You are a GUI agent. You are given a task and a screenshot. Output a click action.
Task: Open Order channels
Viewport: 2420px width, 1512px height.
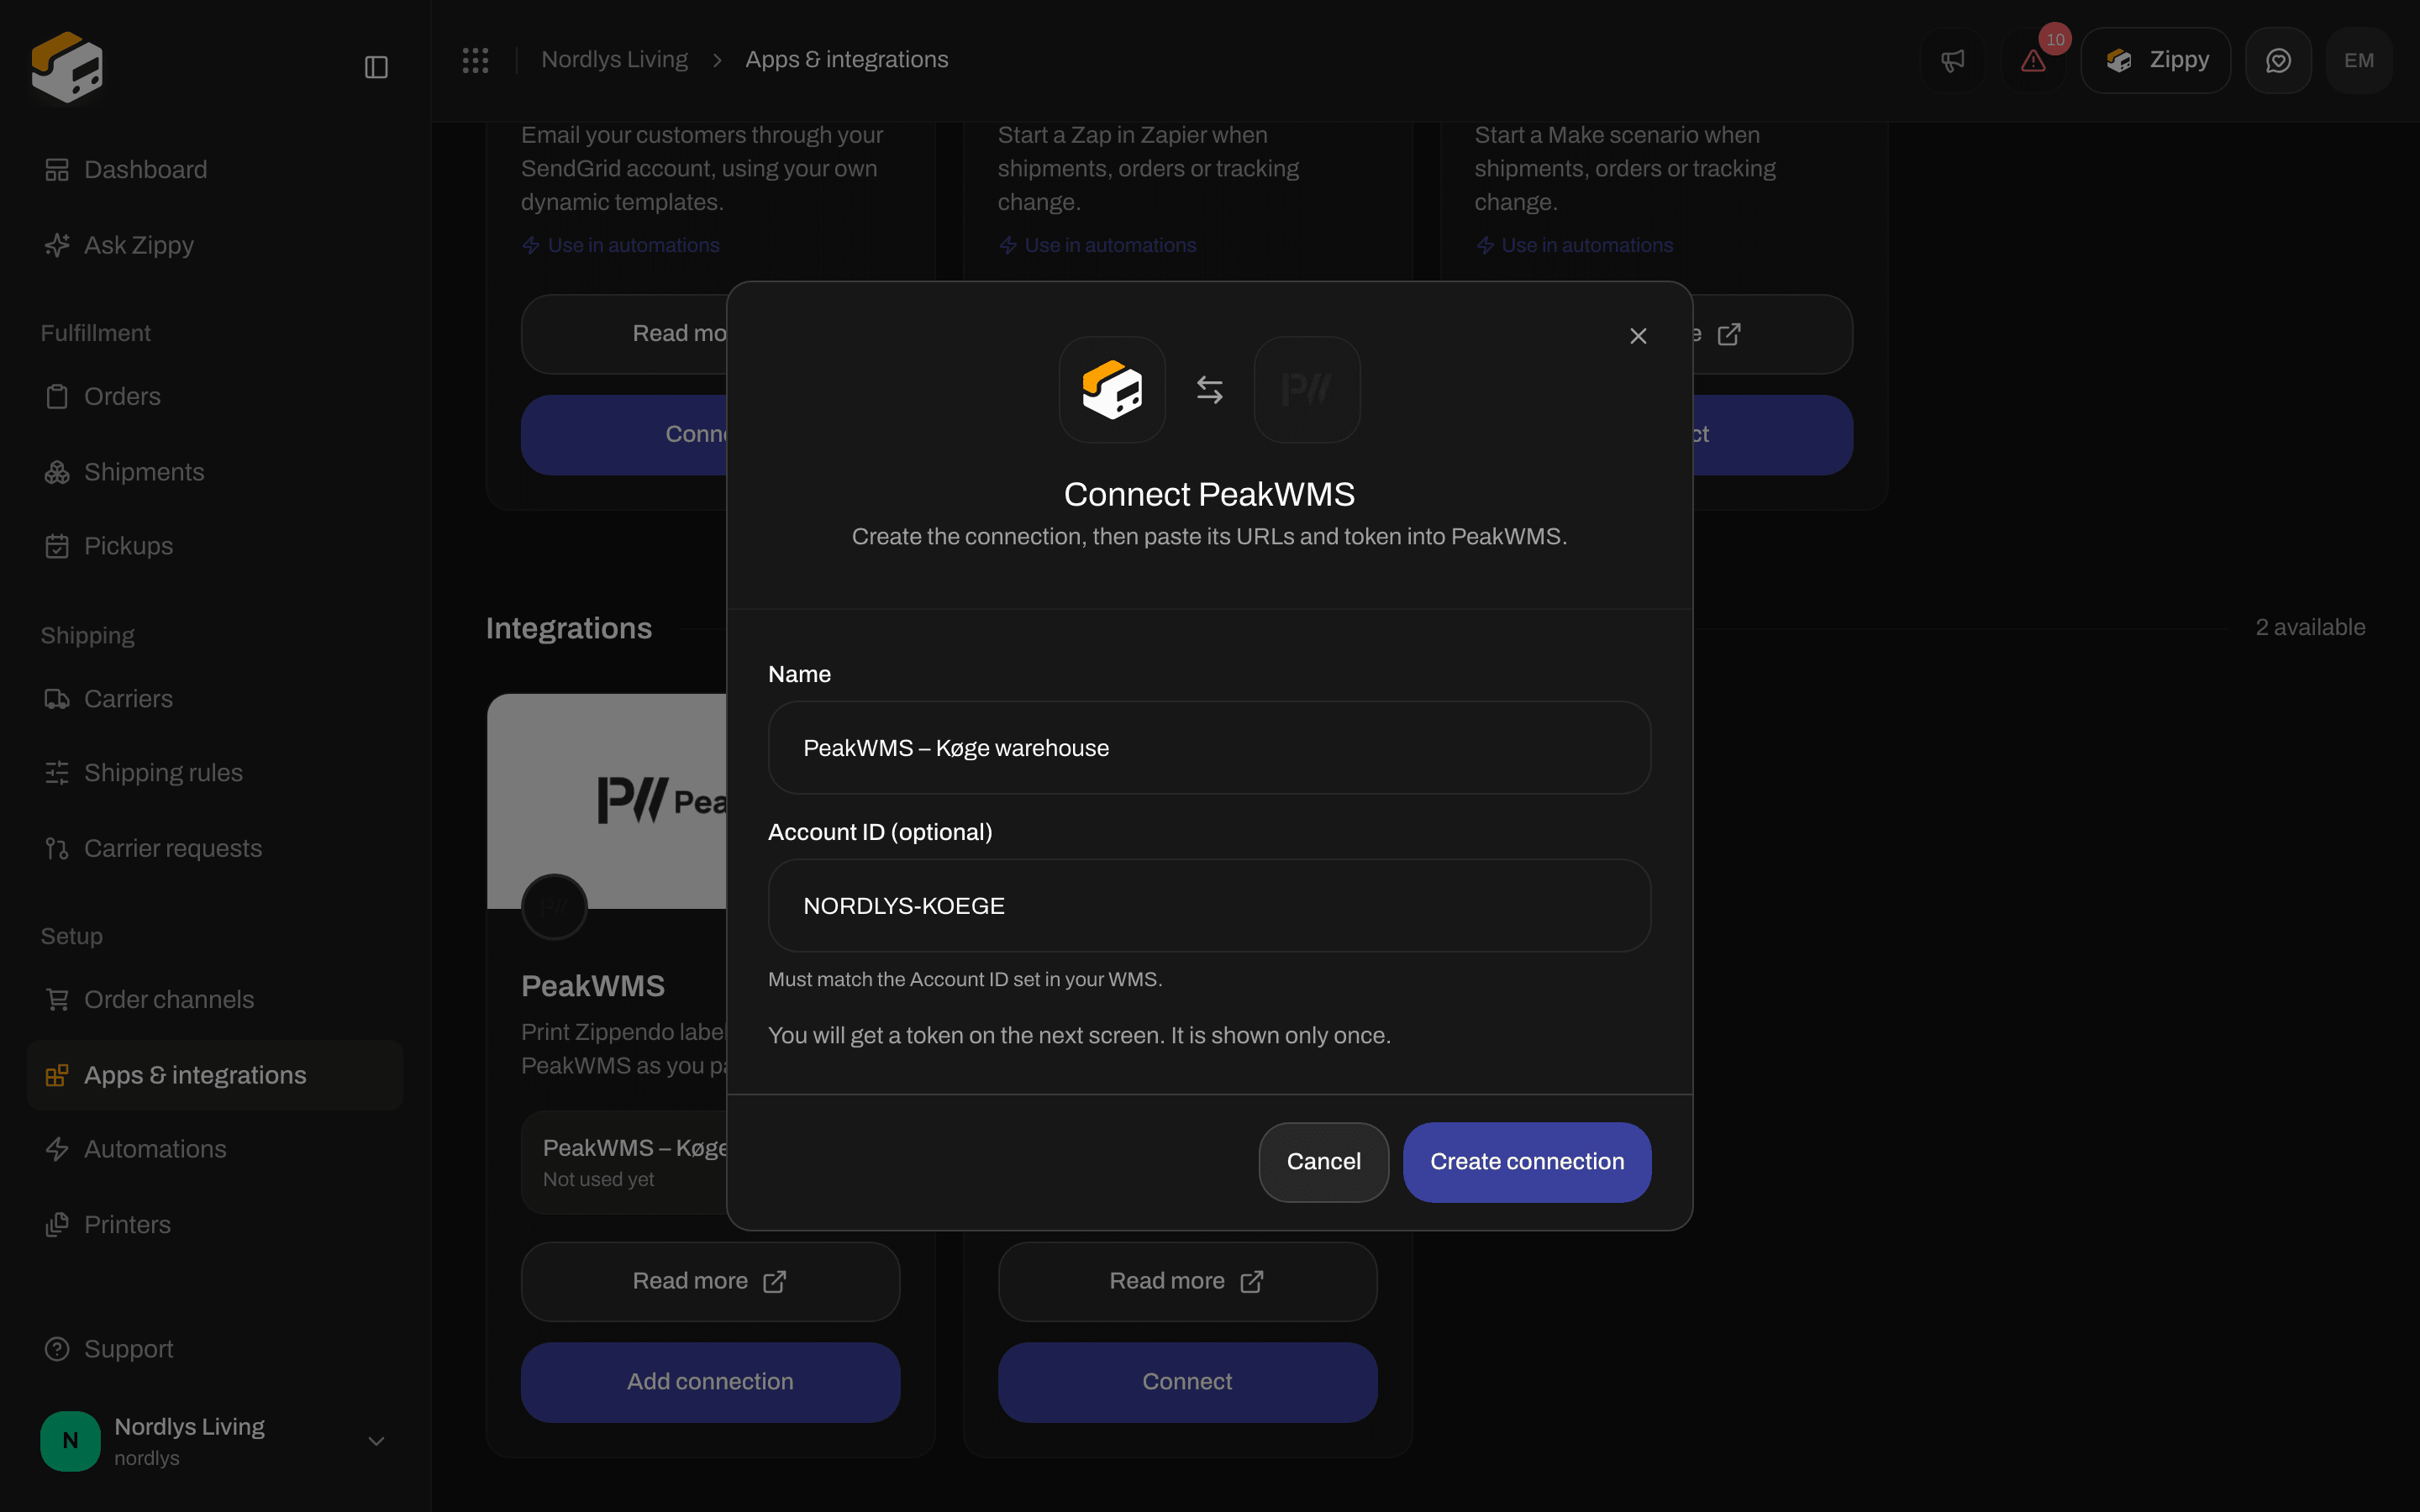click(x=215, y=999)
